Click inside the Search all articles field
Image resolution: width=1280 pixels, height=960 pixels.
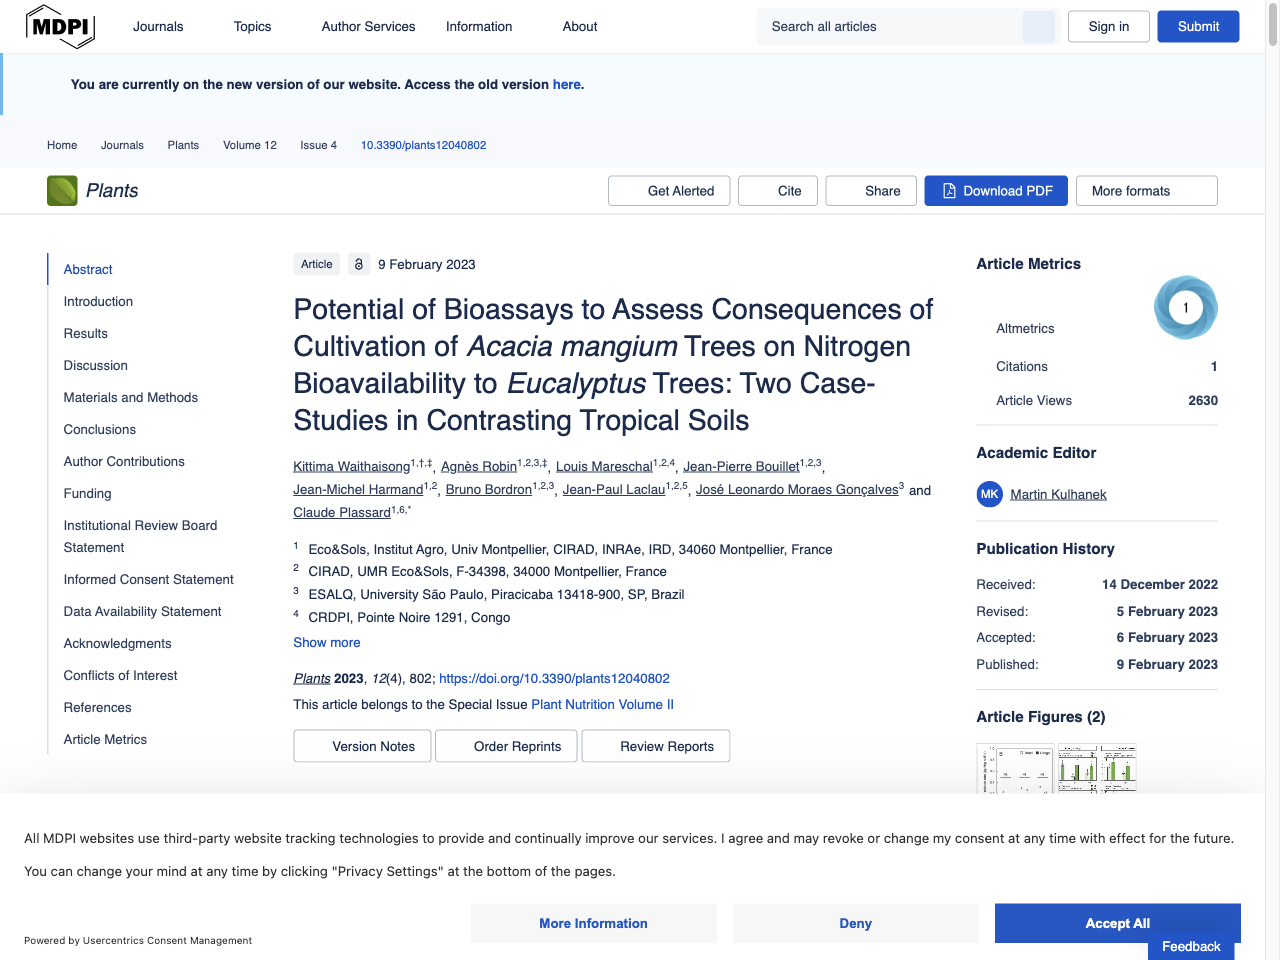(890, 26)
